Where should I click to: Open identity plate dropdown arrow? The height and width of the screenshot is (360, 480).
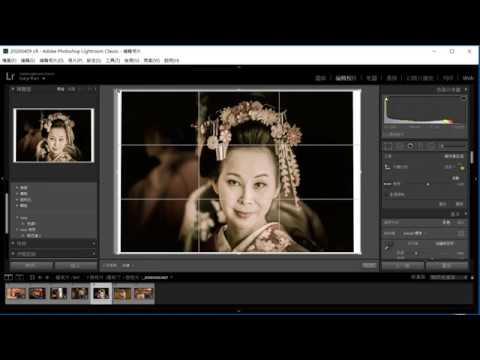coord(44,79)
